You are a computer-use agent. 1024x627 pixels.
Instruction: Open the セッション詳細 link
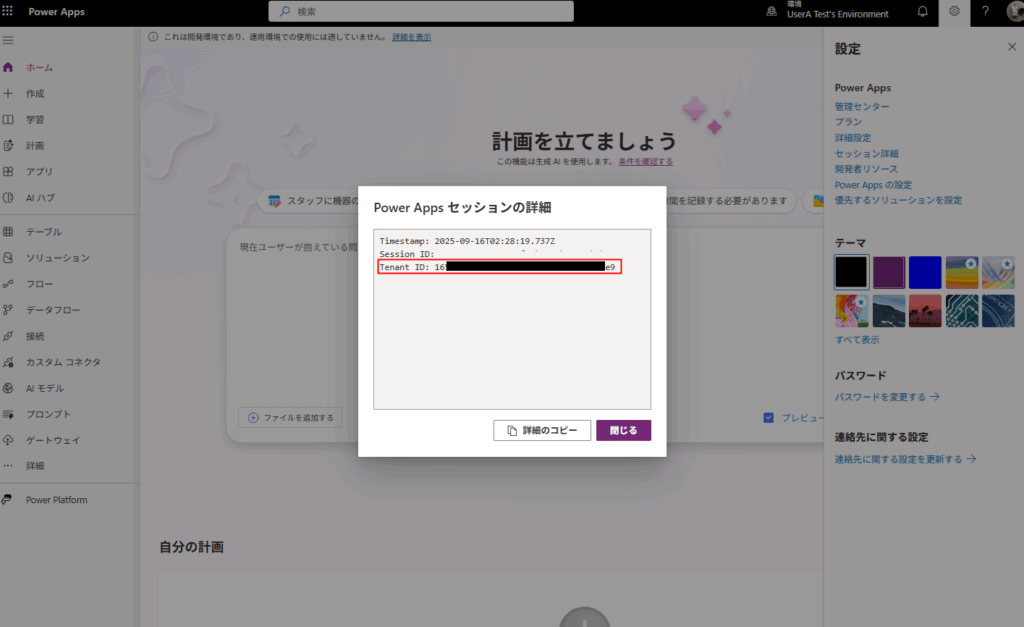(866, 153)
